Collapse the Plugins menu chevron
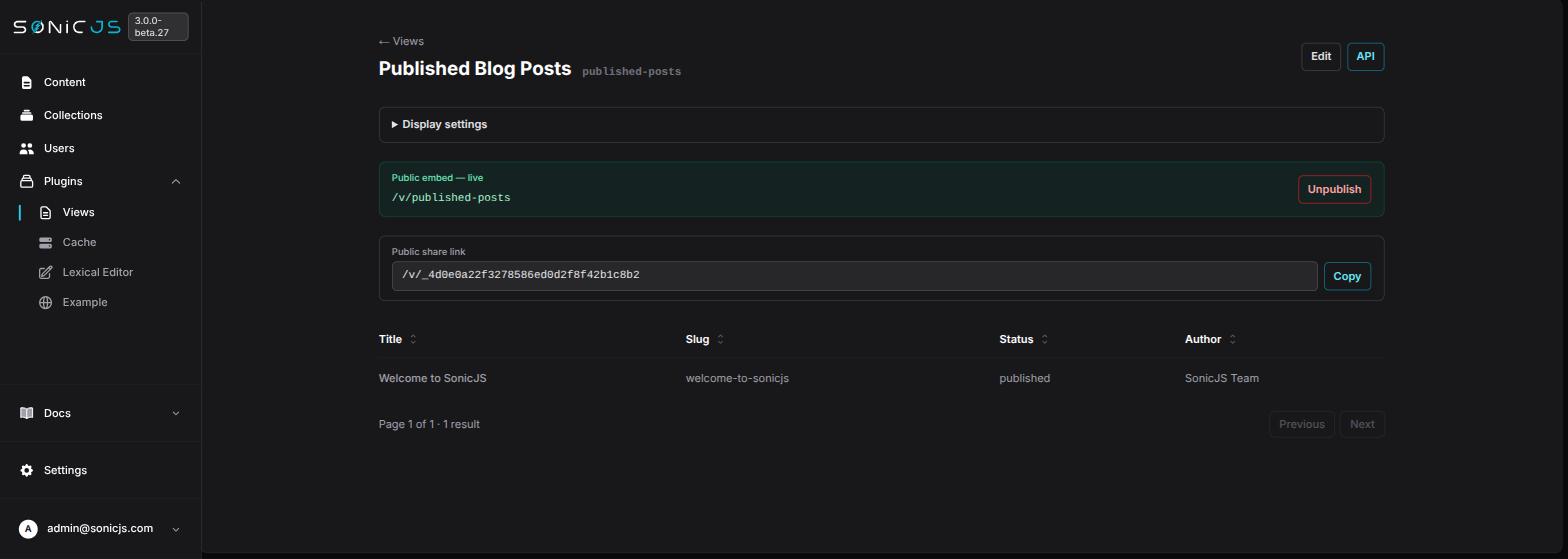The height and width of the screenshot is (559, 1568). [x=176, y=181]
